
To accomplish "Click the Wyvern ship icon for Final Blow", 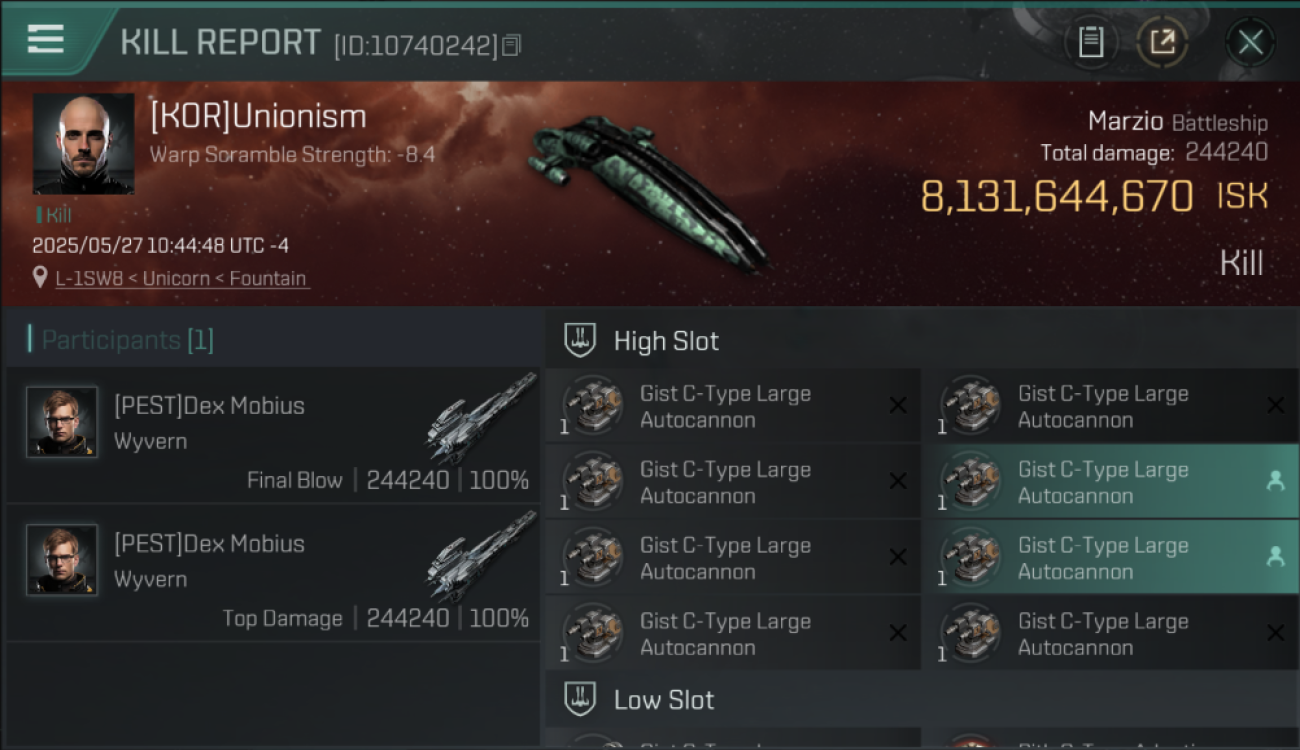I will pos(480,417).
